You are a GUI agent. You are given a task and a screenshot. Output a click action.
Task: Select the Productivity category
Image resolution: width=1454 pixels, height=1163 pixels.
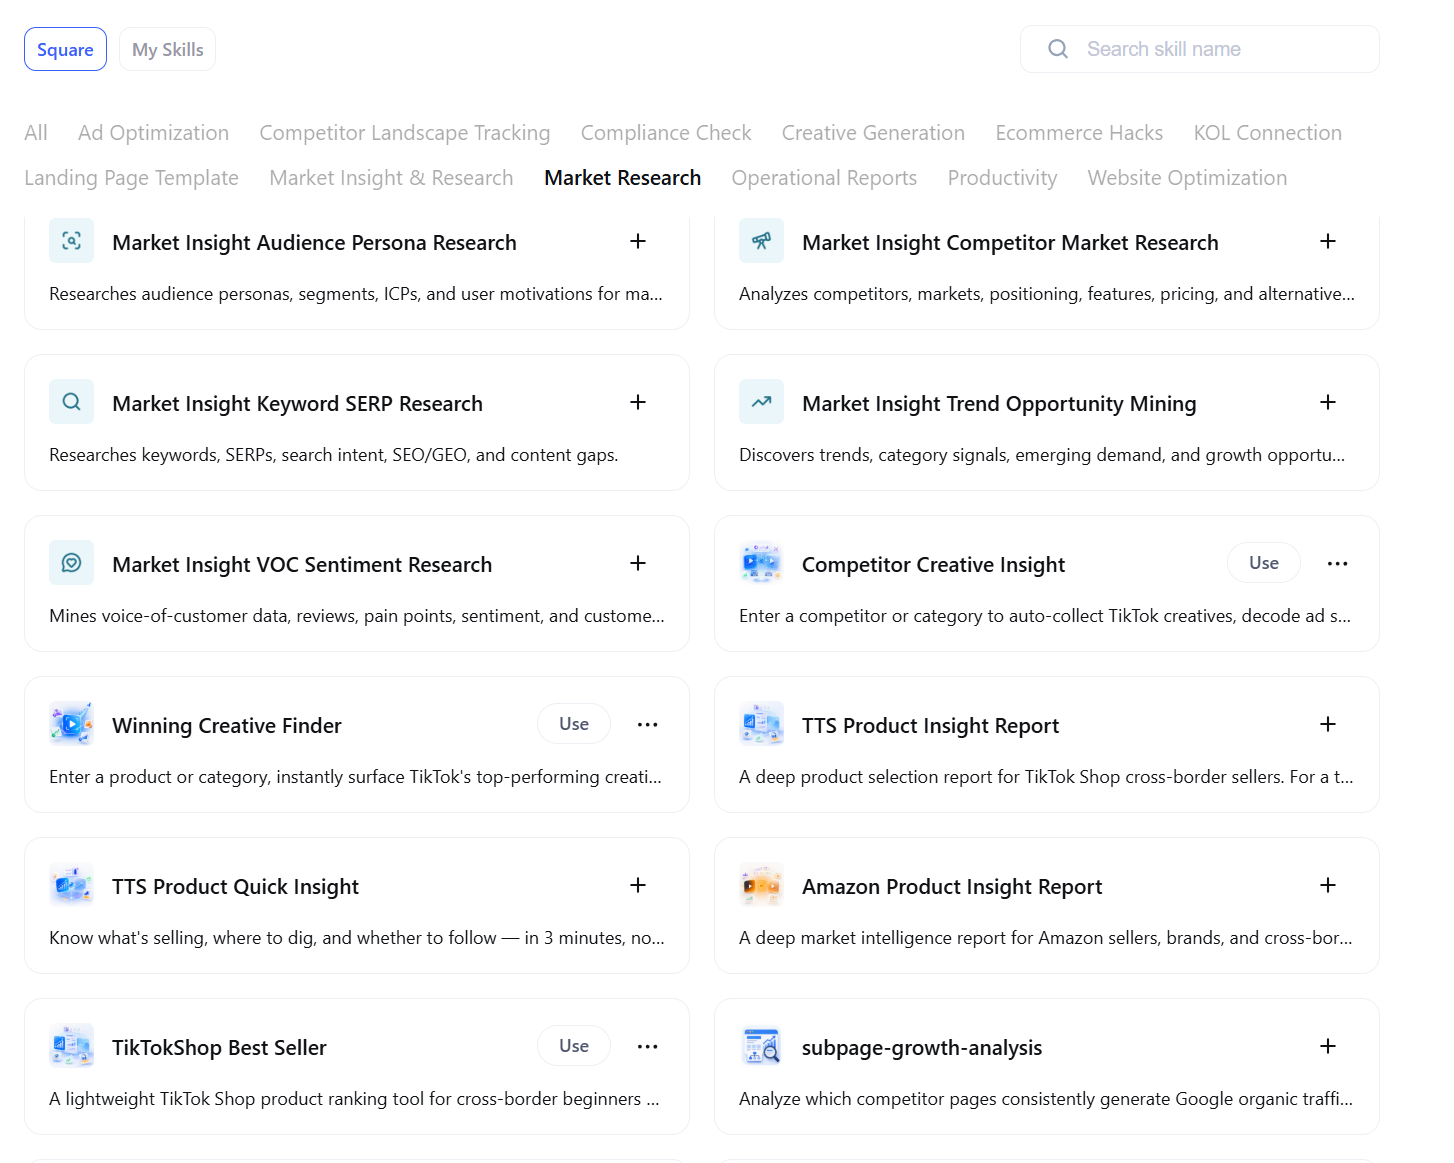1002,178
